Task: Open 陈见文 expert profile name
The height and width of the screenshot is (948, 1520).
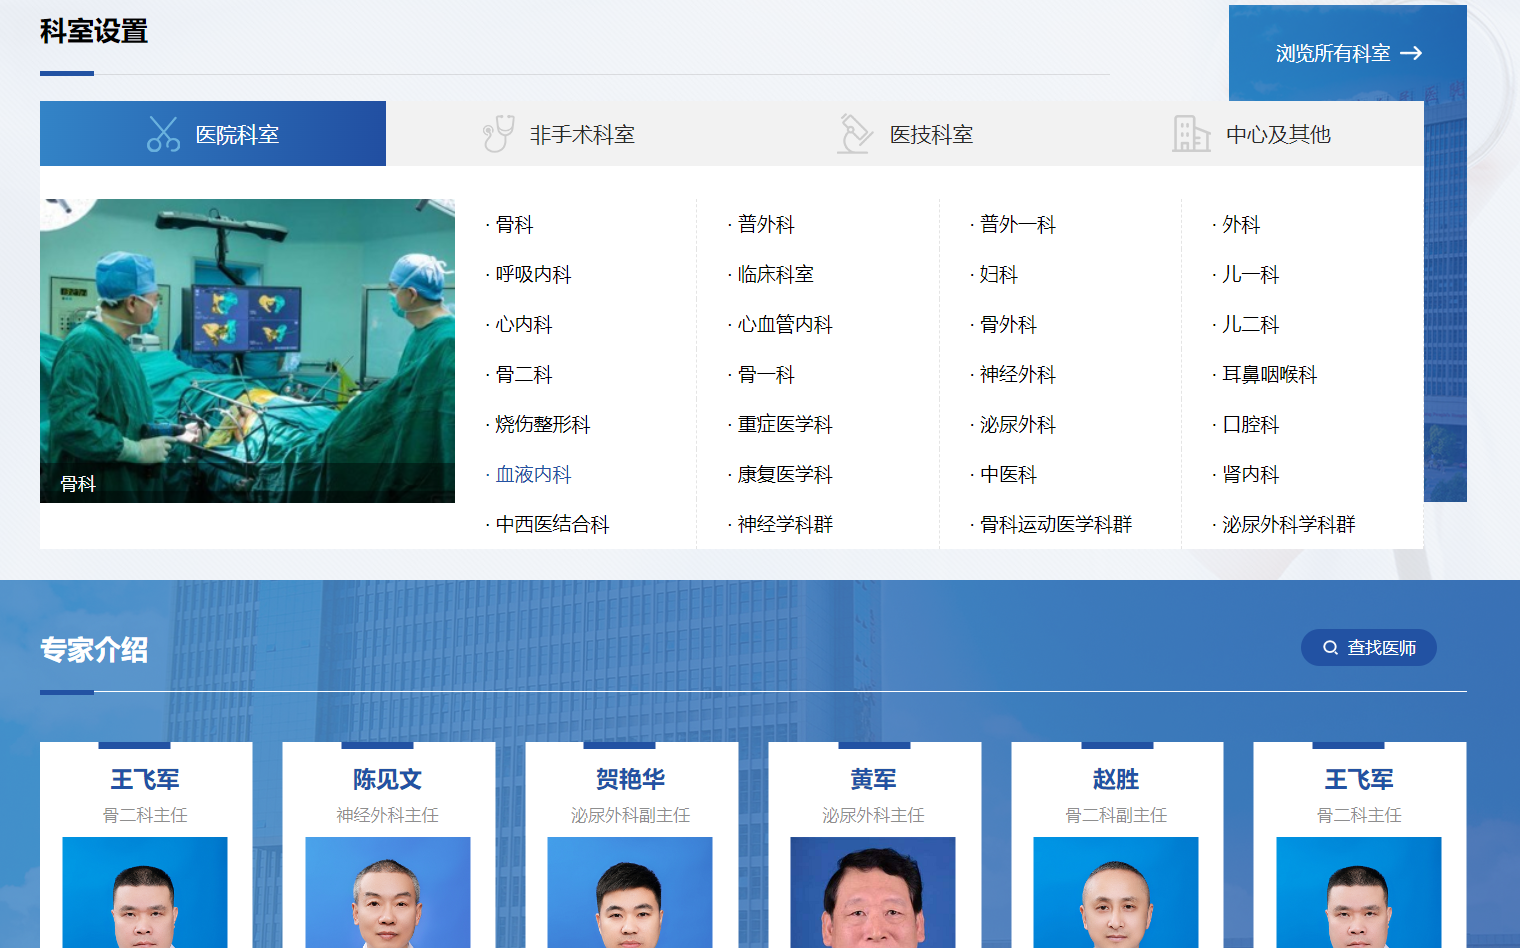Action: click(x=388, y=779)
